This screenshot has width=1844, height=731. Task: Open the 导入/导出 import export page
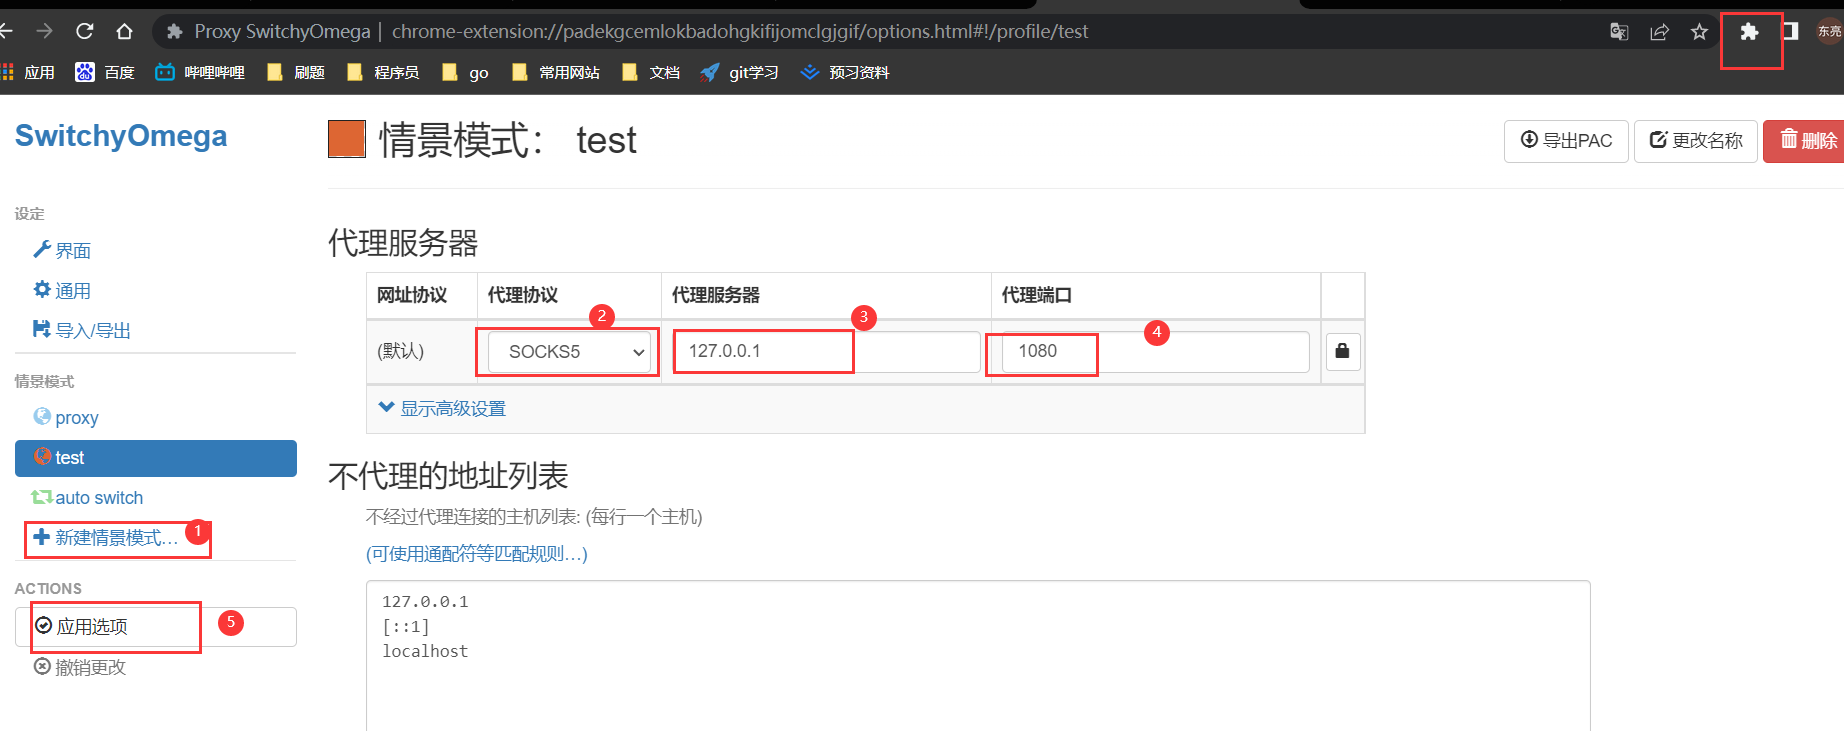point(82,330)
